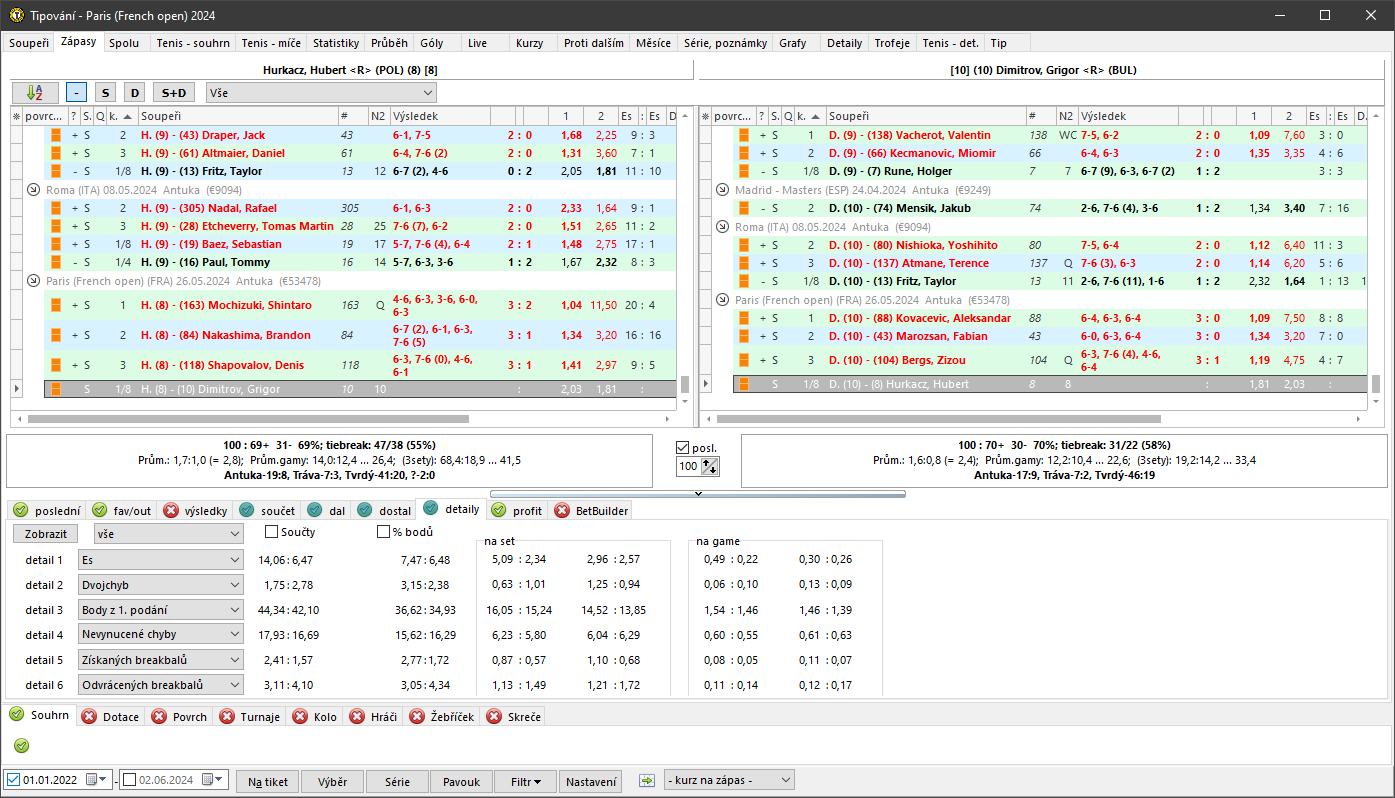Collapse the Roma tournament group in Hurkacz's list
Screen dimensions: 1395x798
[33, 190]
